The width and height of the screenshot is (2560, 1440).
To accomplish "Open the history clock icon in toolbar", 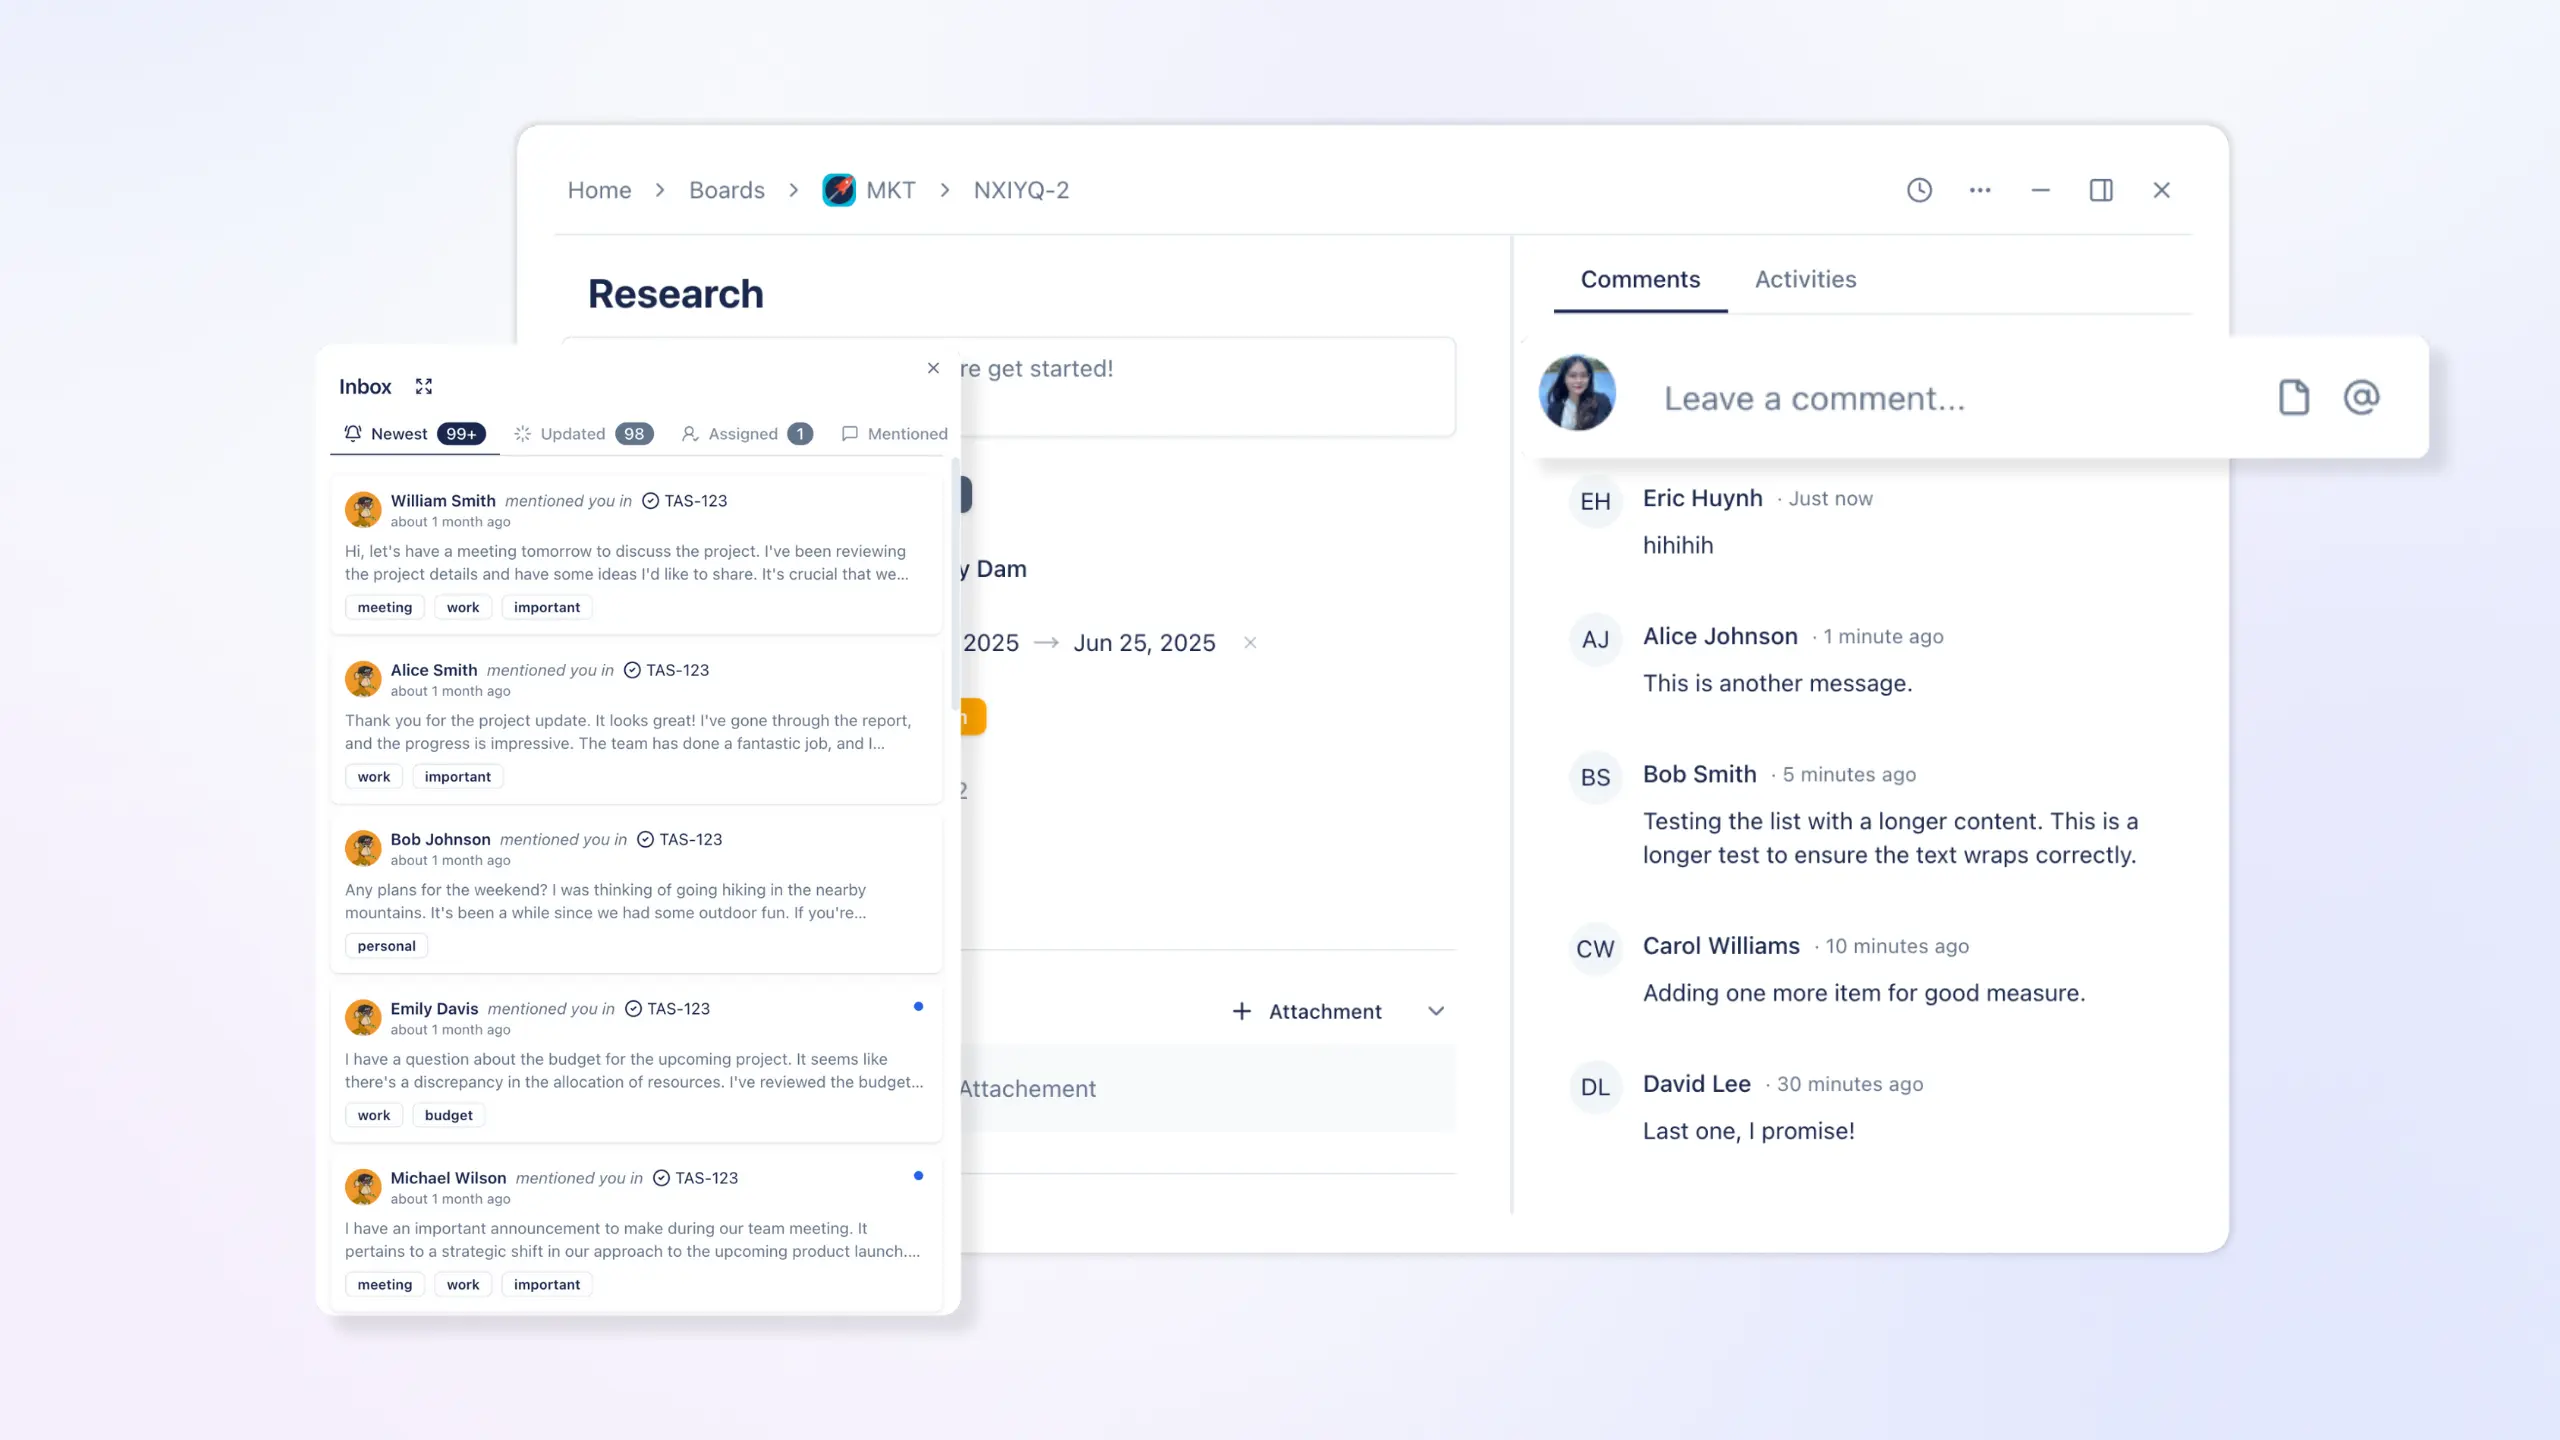I will pyautogui.click(x=1919, y=189).
